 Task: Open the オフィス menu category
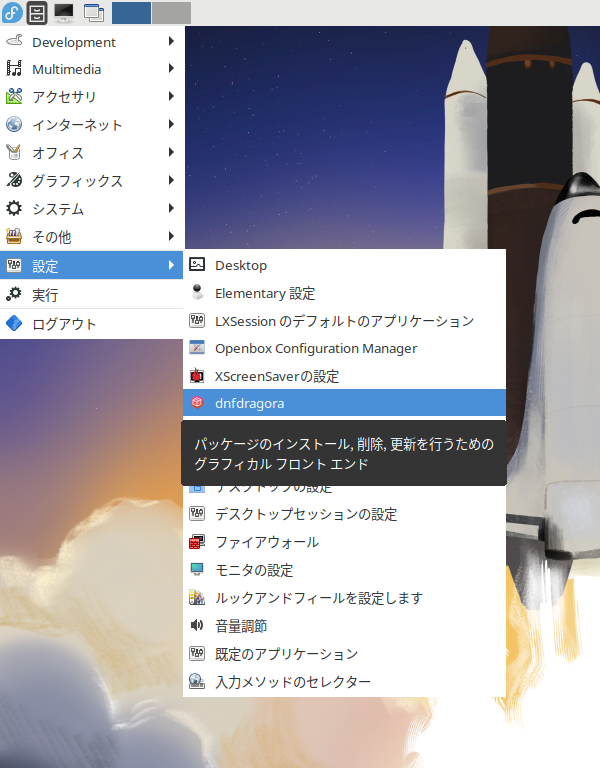[92, 152]
